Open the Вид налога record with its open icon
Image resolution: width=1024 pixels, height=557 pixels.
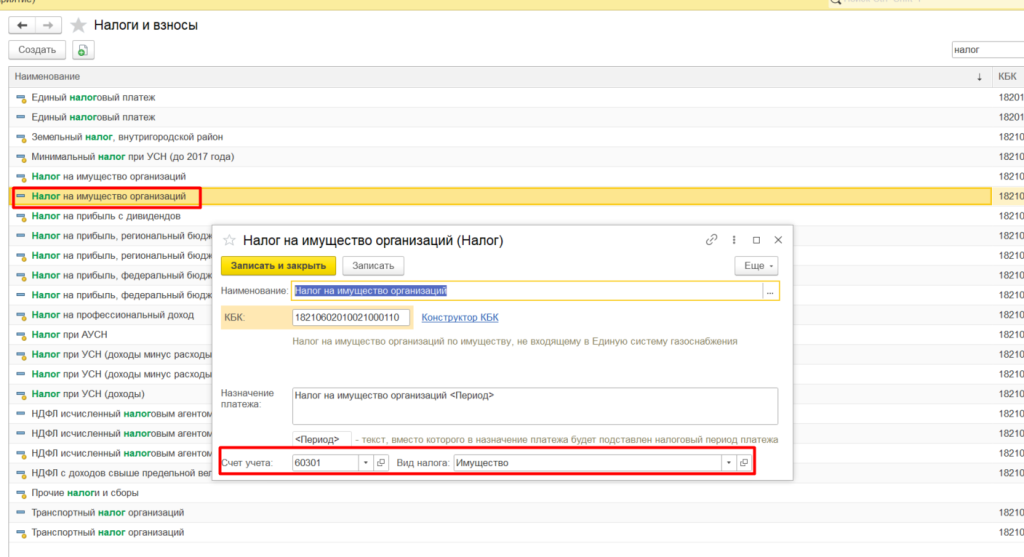pos(743,463)
